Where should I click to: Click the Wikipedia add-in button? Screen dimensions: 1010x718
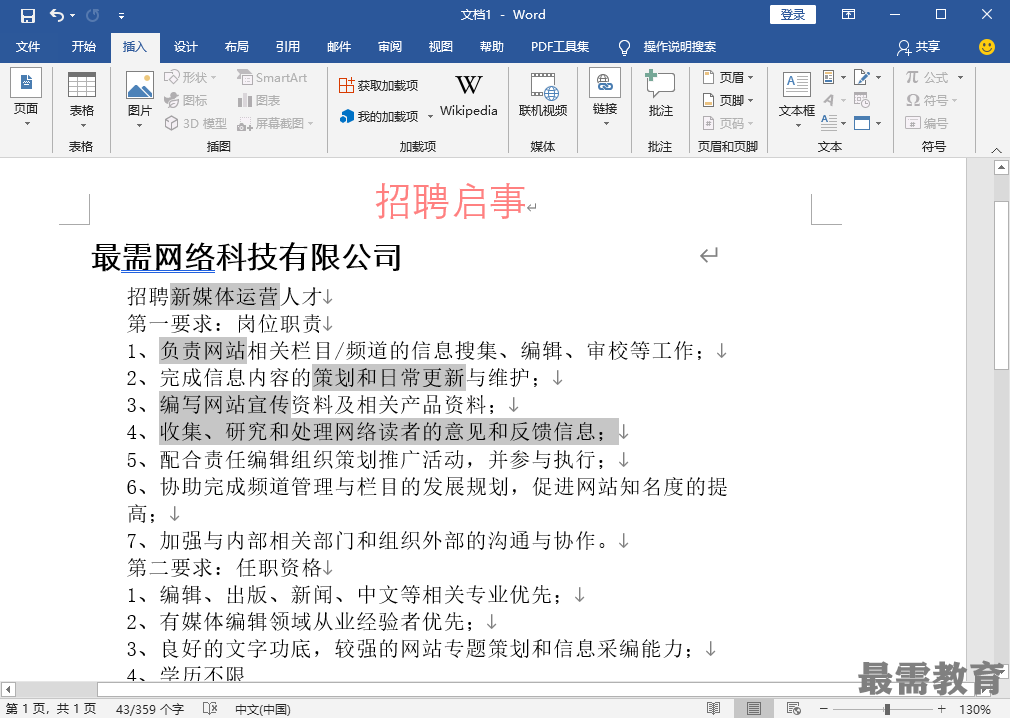click(x=469, y=96)
